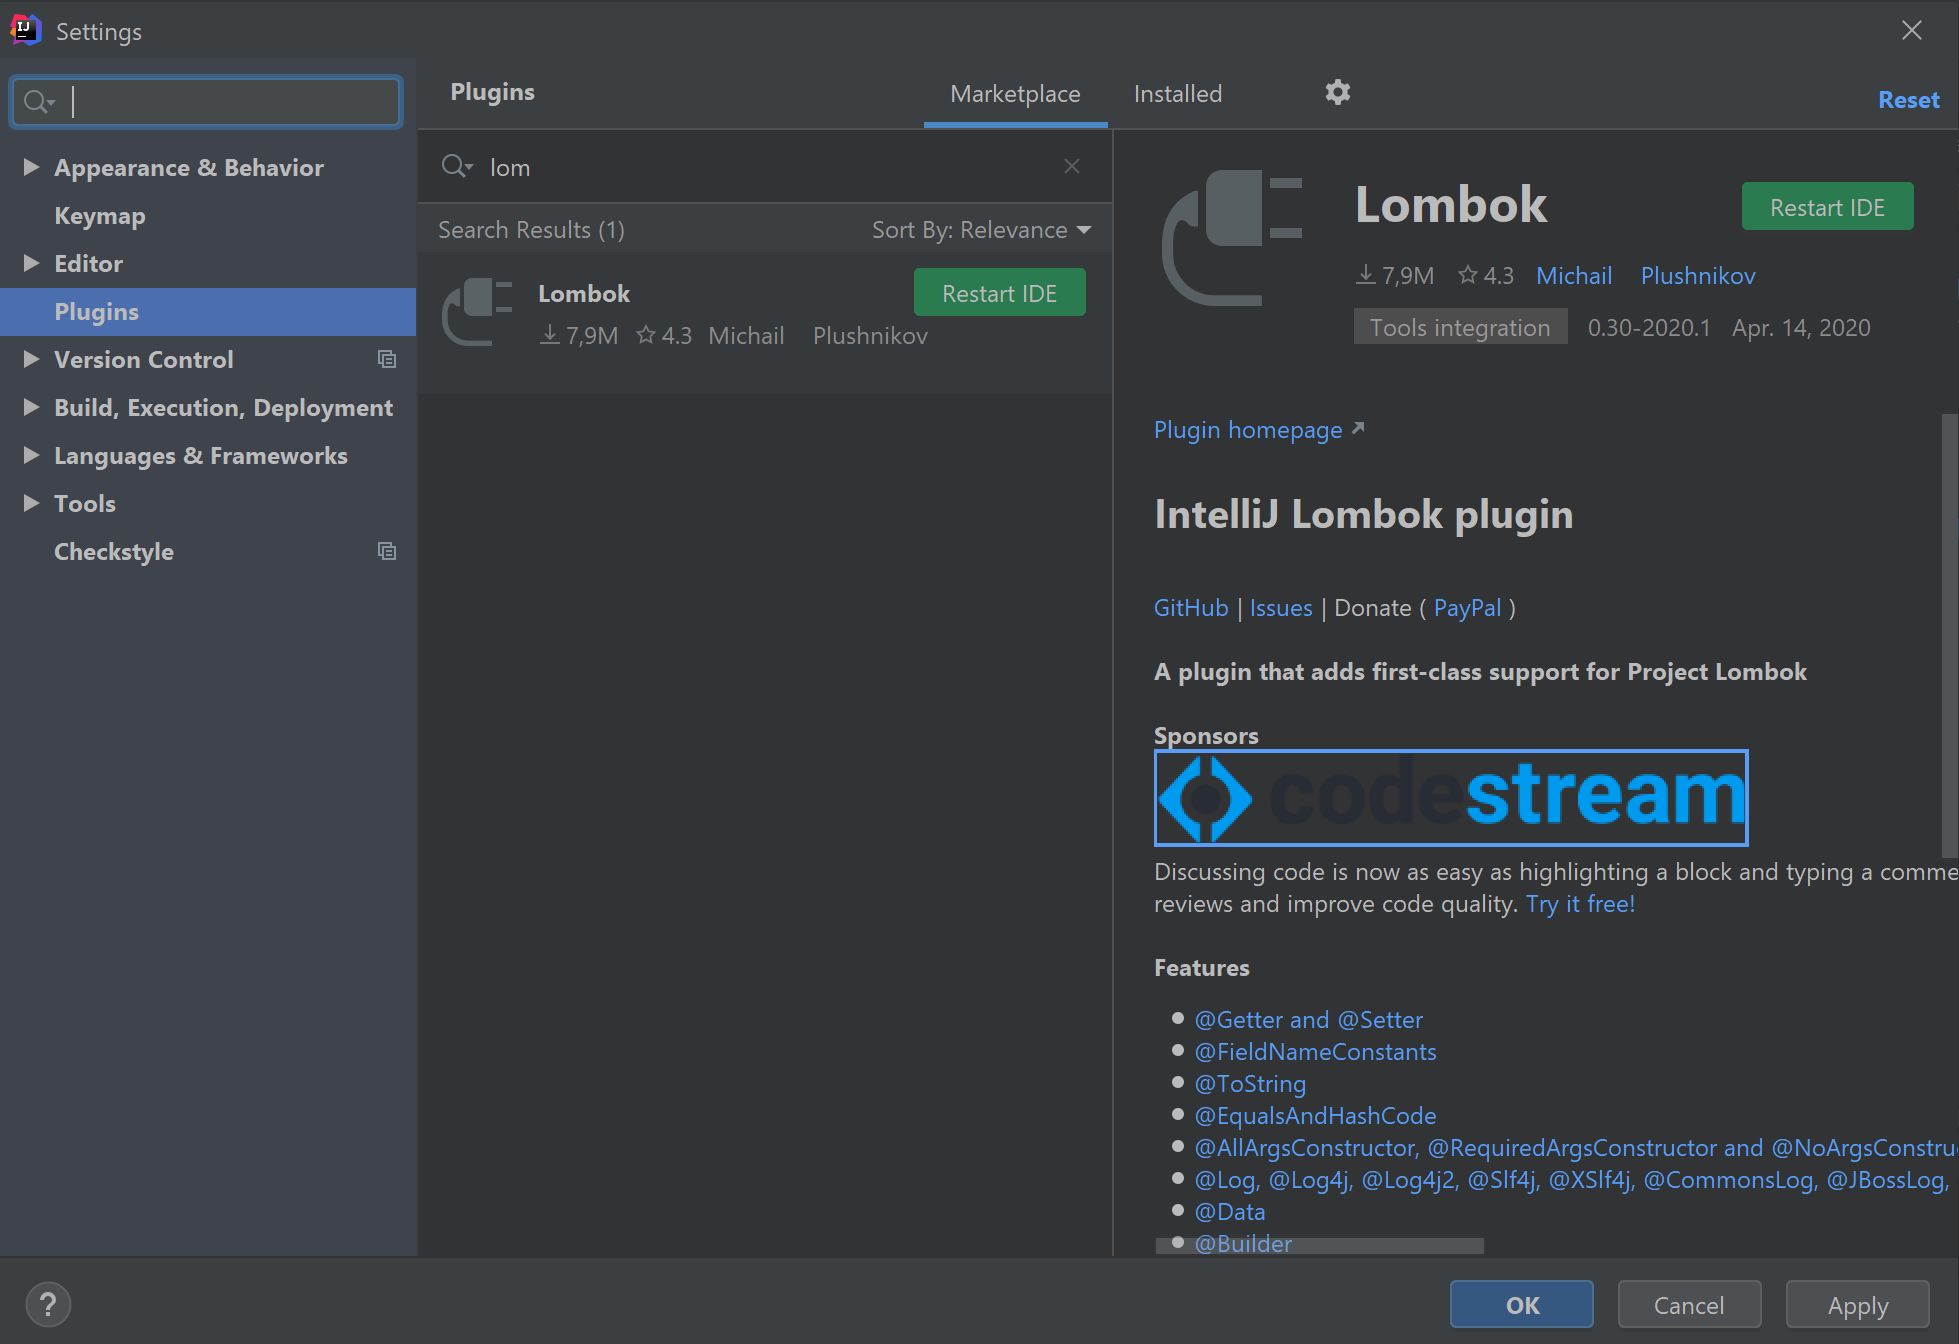
Task: Open the Sort By Relevance dropdown
Action: click(x=980, y=230)
